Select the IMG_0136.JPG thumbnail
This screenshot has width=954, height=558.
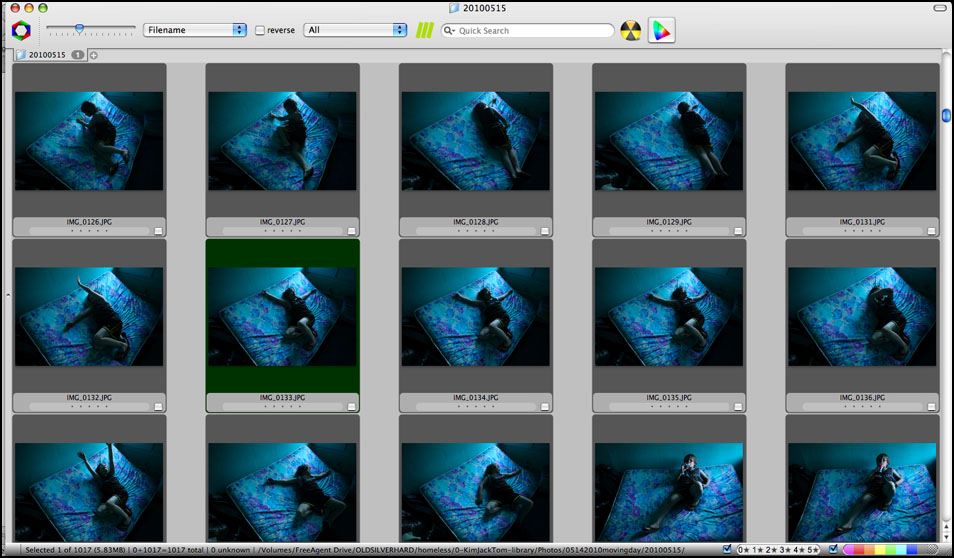point(862,316)
